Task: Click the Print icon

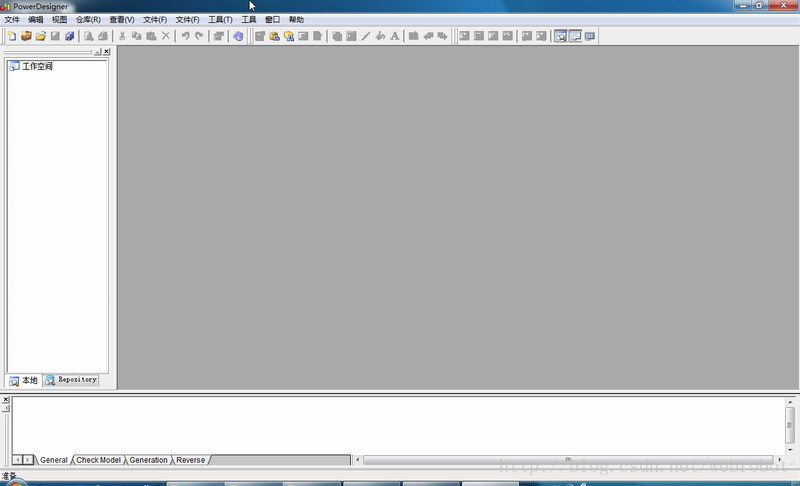Action: pos(103,36)
